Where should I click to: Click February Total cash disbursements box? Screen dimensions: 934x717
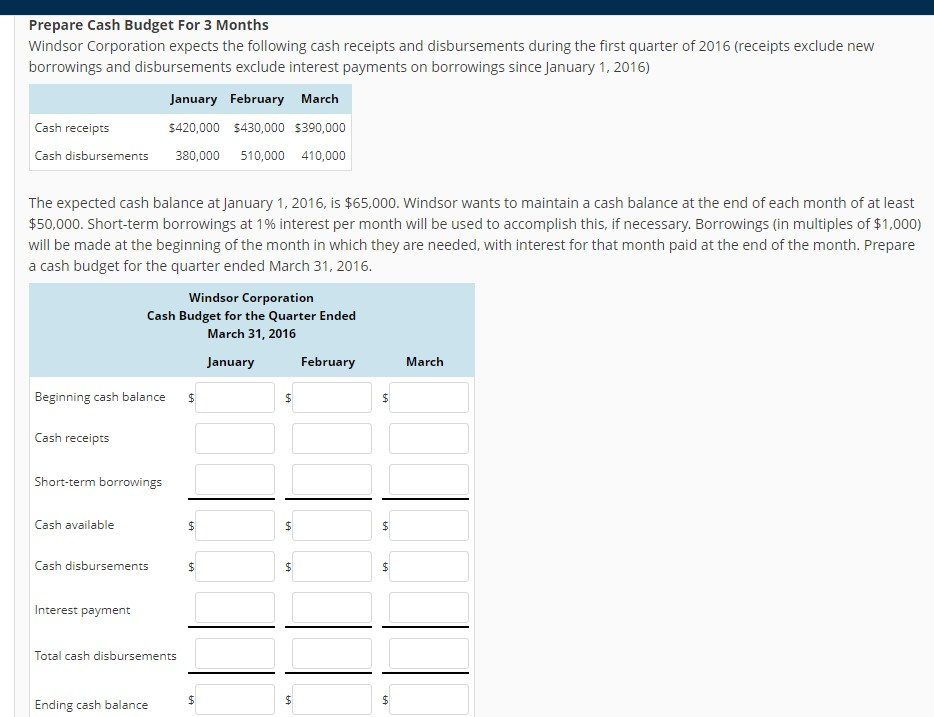pos(332,653)
